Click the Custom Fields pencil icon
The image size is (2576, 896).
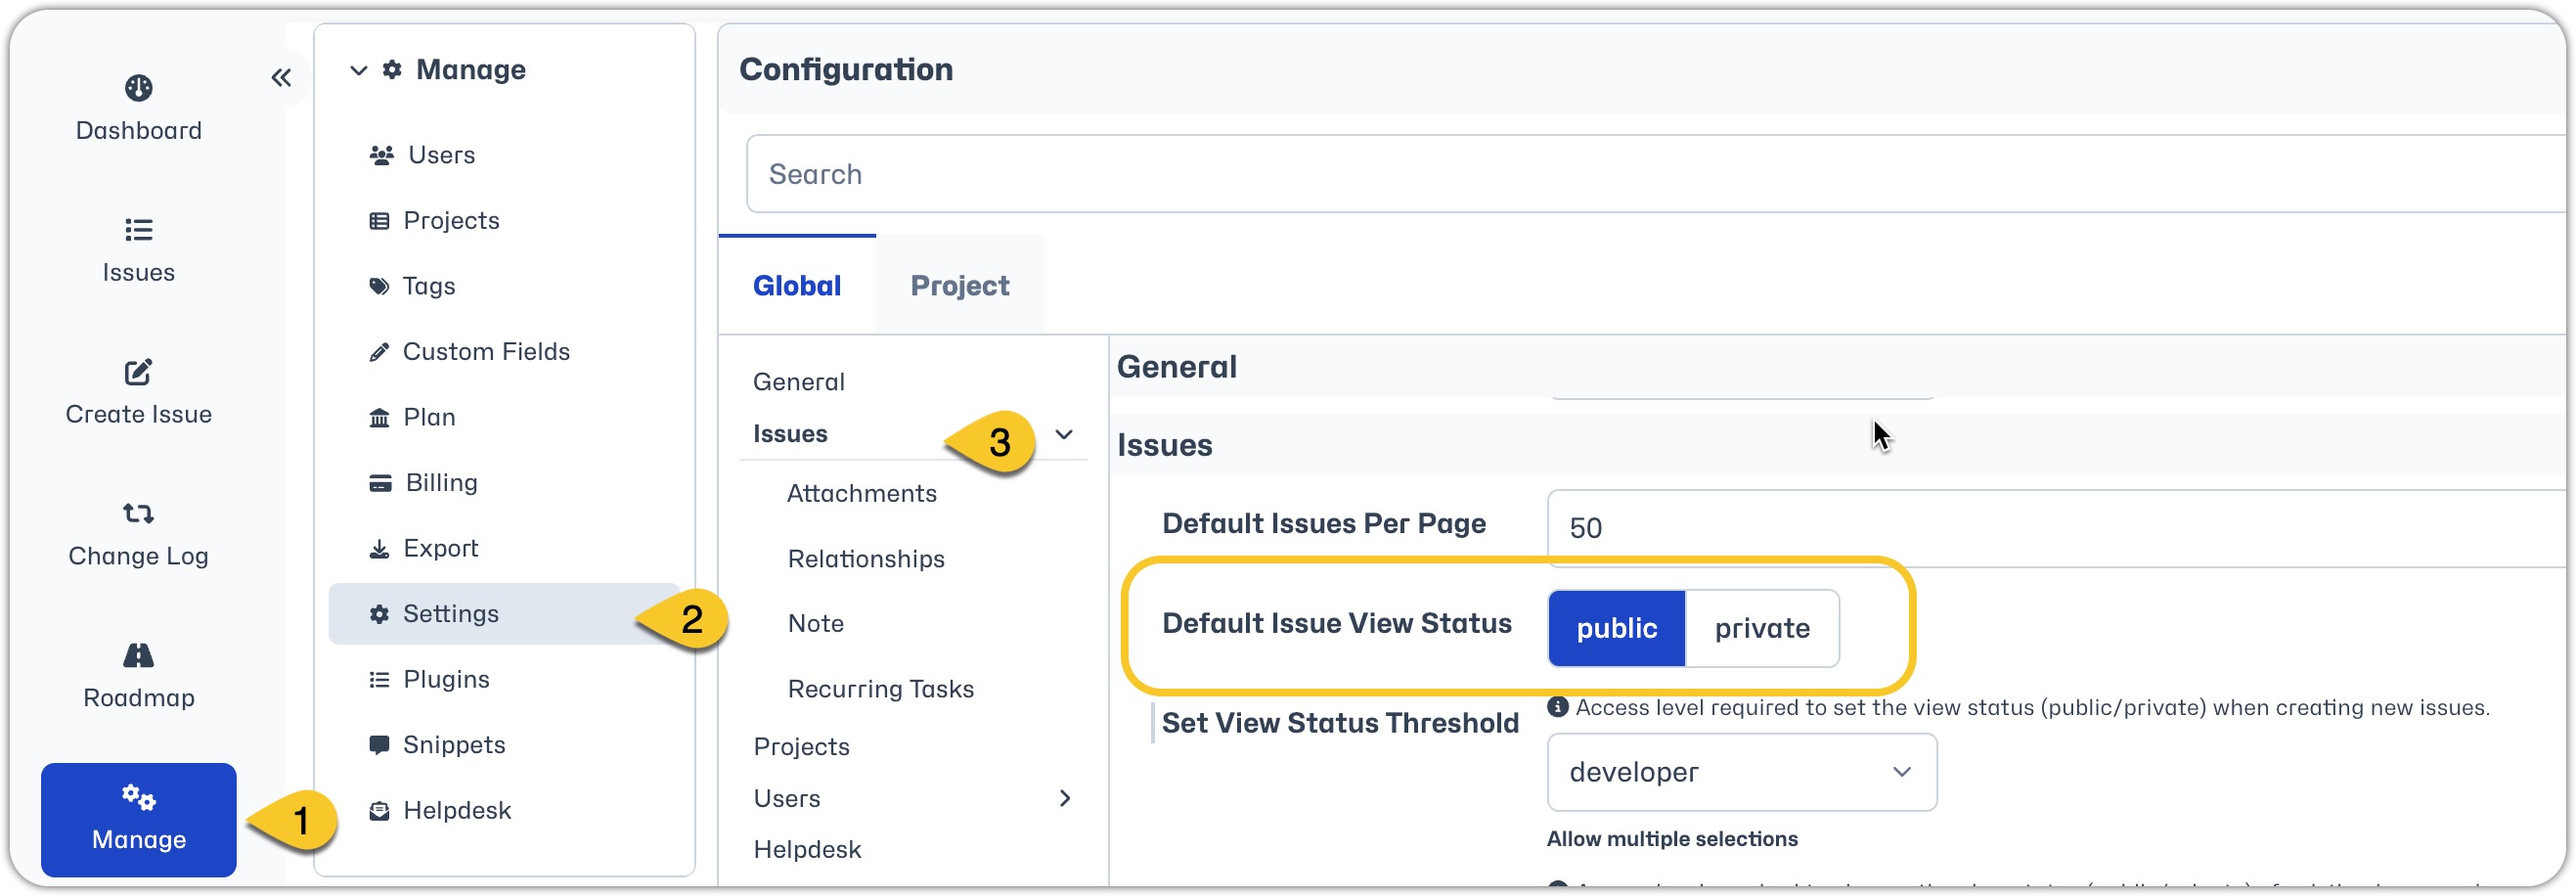click(379, 352)
